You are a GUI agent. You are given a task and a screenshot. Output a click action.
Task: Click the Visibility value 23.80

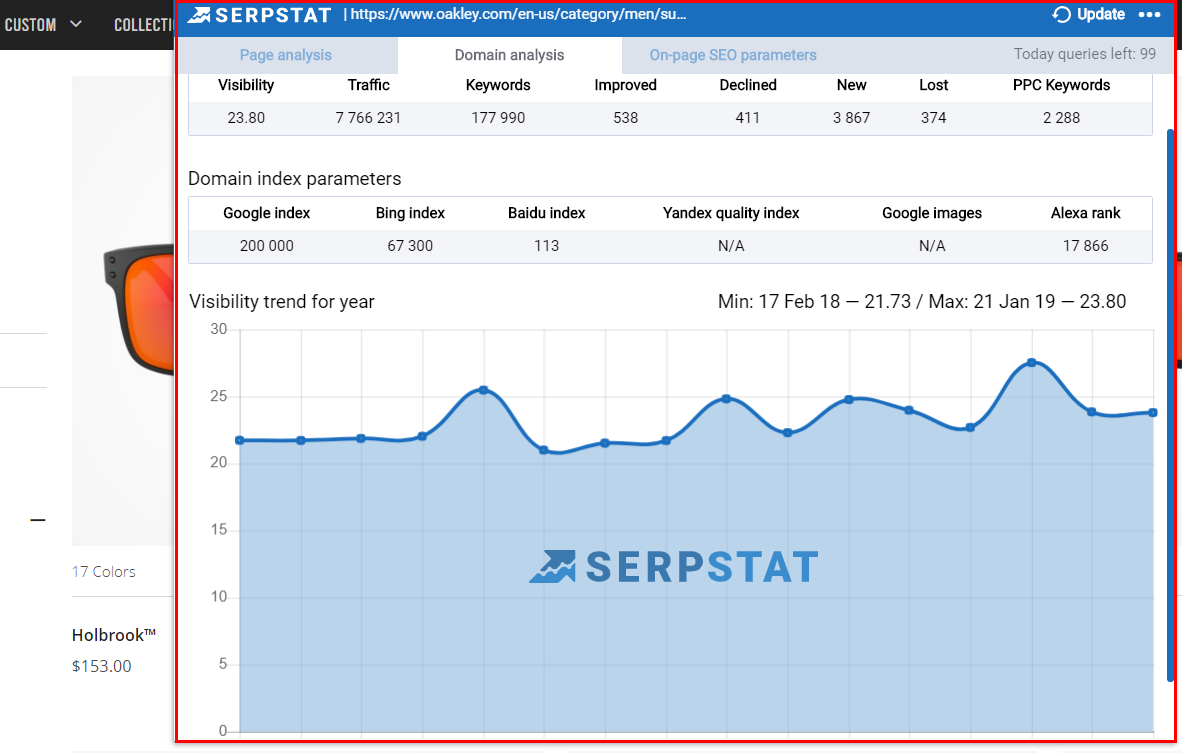[246, 117]
